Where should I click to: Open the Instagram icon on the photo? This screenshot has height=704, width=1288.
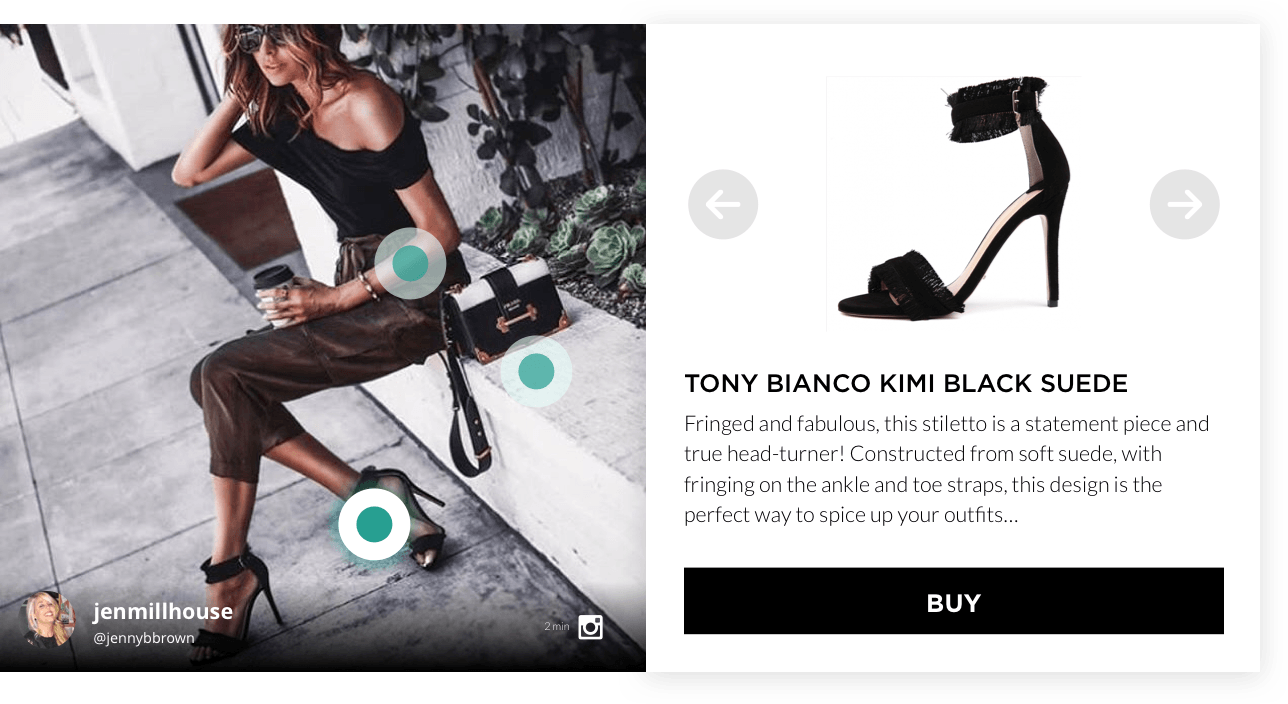[591, 627]
